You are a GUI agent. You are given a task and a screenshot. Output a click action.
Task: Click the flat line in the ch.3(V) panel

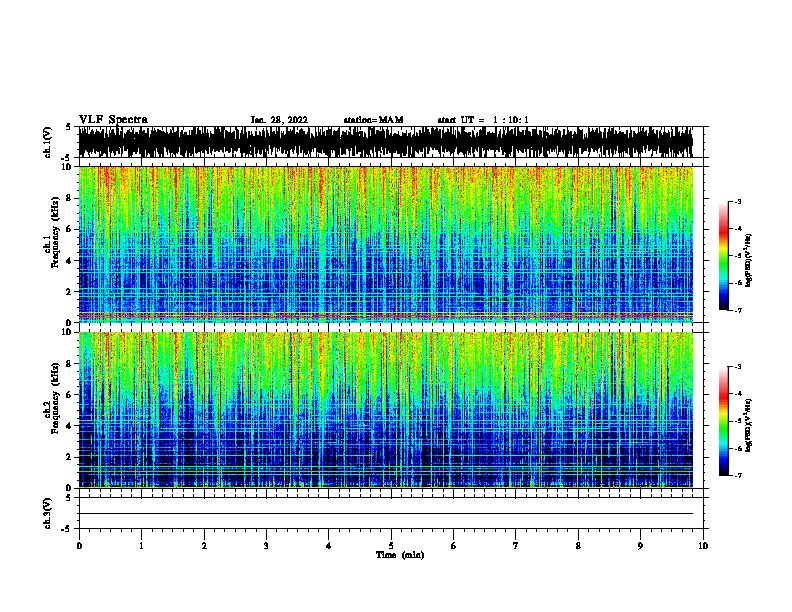[385, 514]
